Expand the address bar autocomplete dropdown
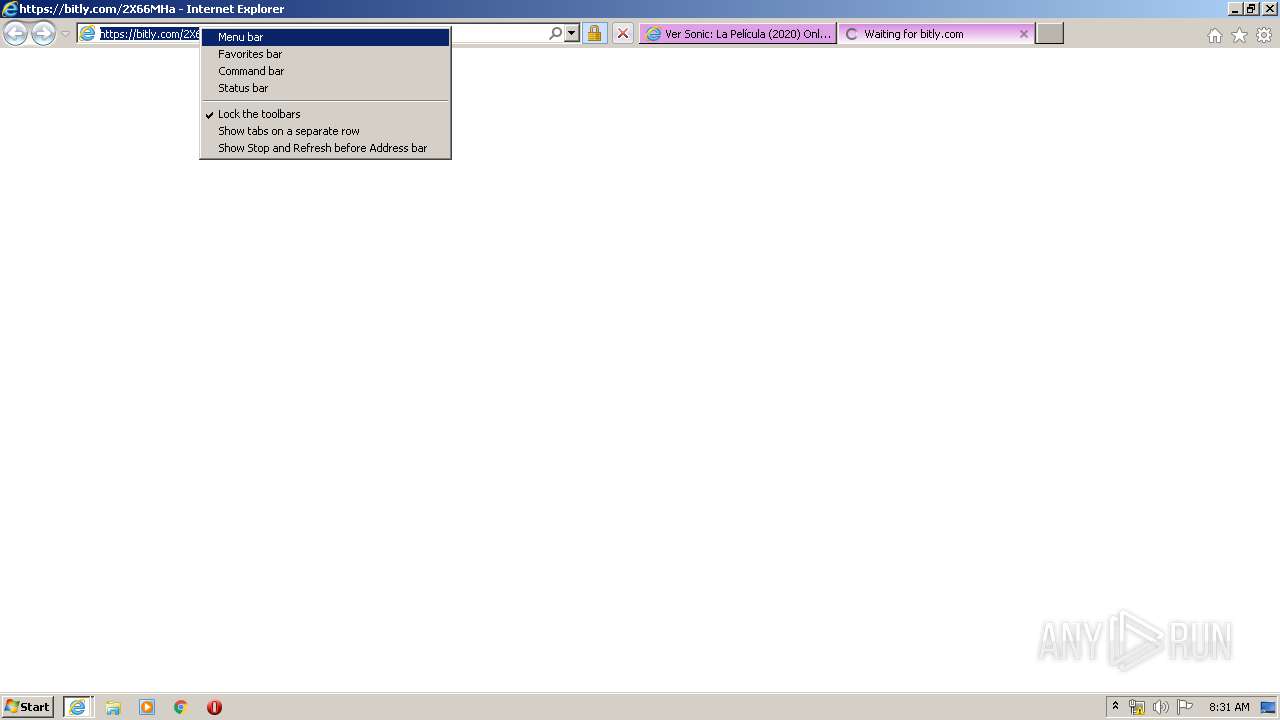The height and width of the screenshot is (720, 1280). 572,33
